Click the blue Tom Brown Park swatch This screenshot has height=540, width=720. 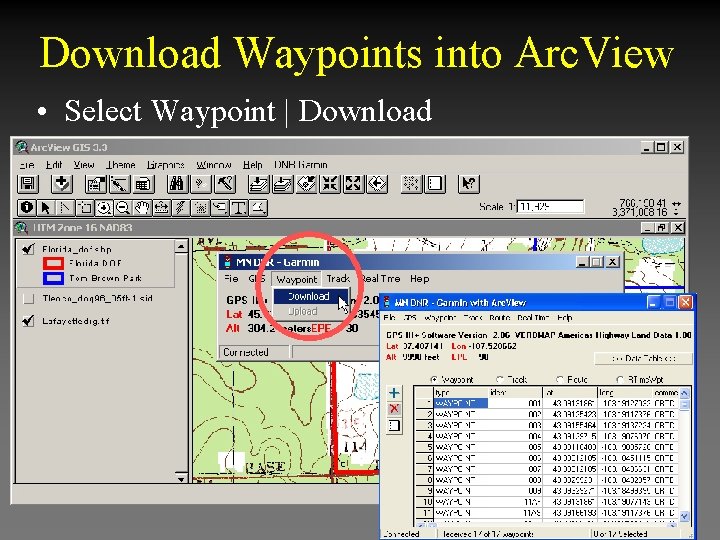coord(53,278)
